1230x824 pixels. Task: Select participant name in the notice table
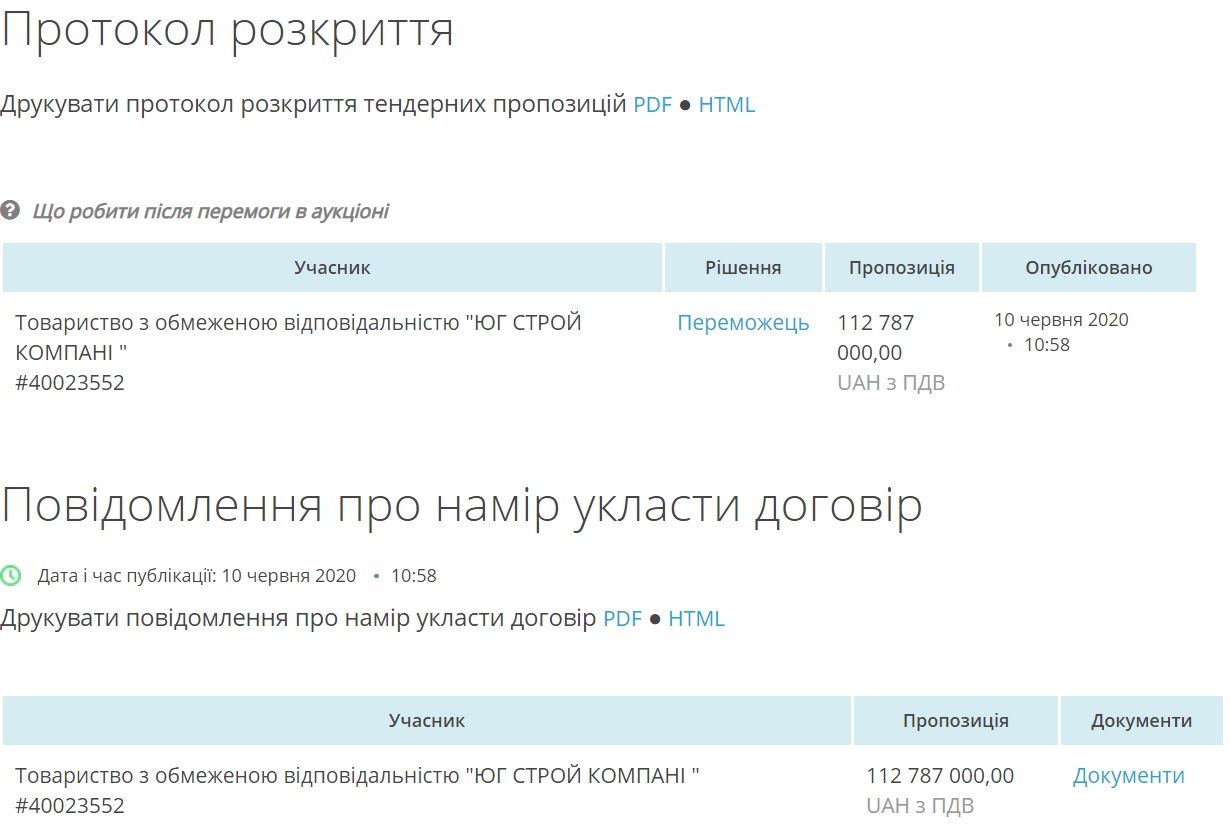[x=357, y=775]
